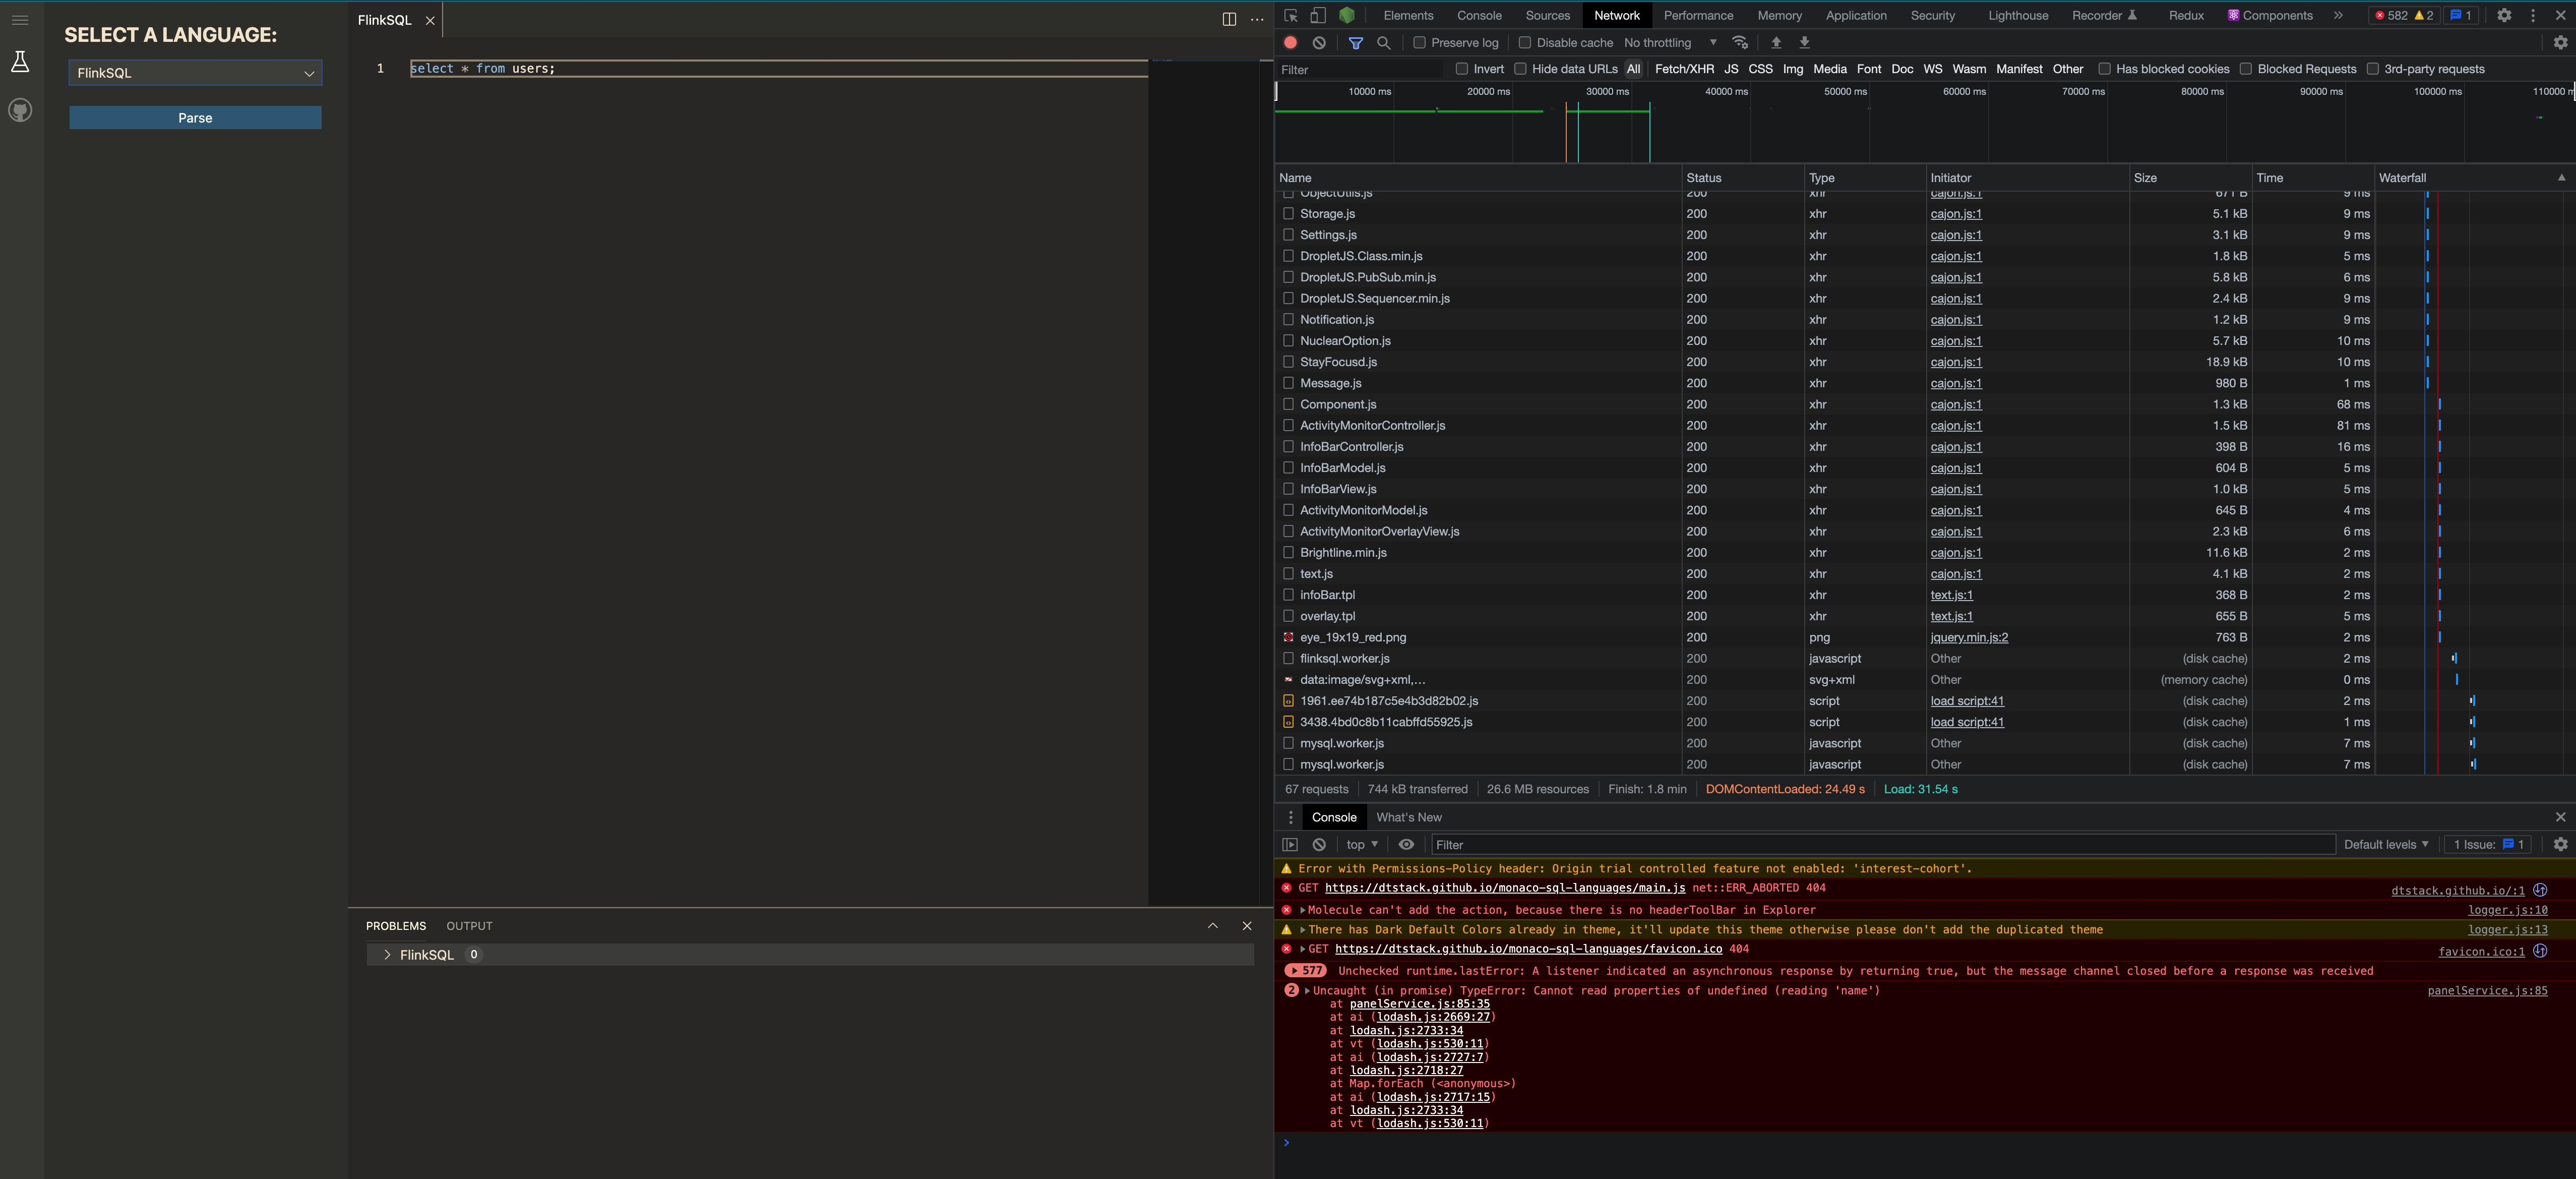
Task: Stop recording network log red button
Action: (1290, 43)
